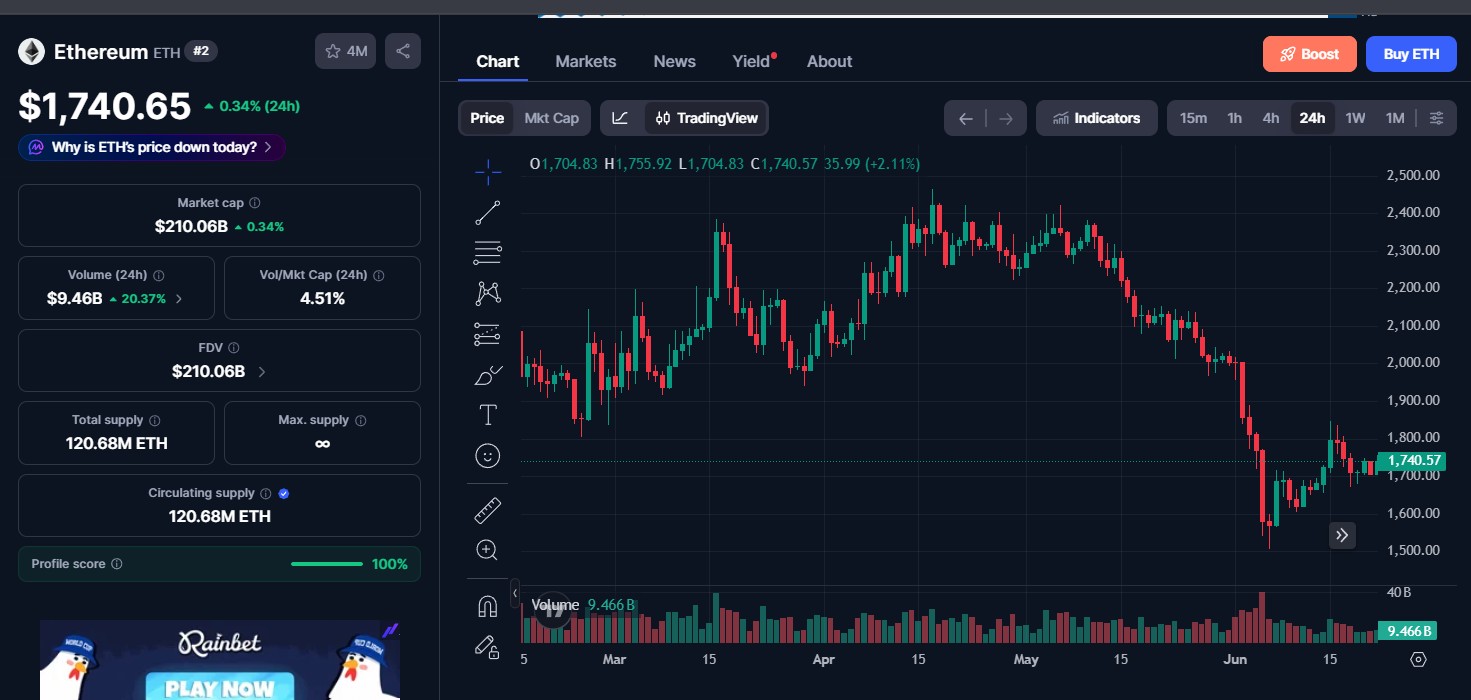The height and width of the screenshot is (700, 1471).
Task: Toggle lock all drawing tools
Action: tap(488, 647)
